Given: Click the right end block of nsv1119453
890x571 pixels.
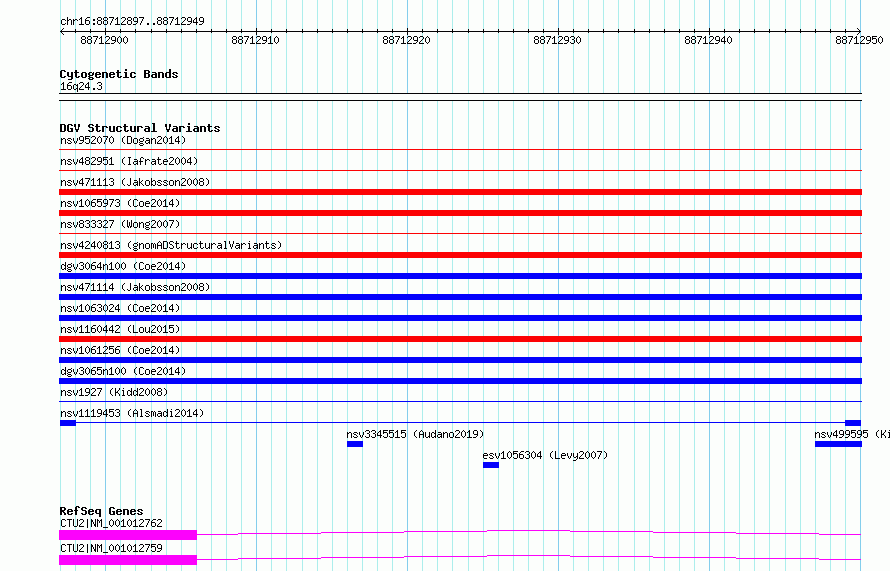Looking at the screenshot, I should pyautogui.click(x=853, y=423).
